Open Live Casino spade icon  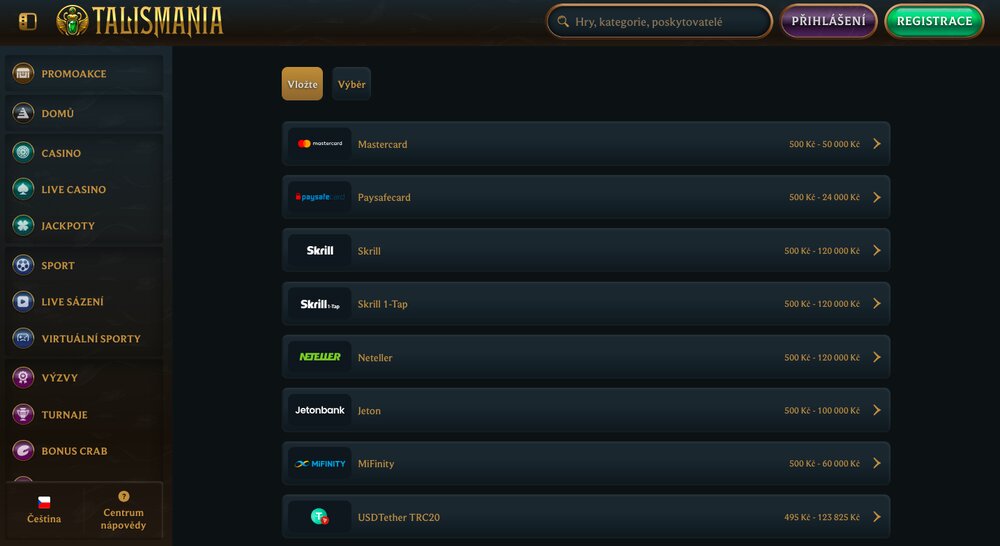pyautogui.click(x=23, y=189)
